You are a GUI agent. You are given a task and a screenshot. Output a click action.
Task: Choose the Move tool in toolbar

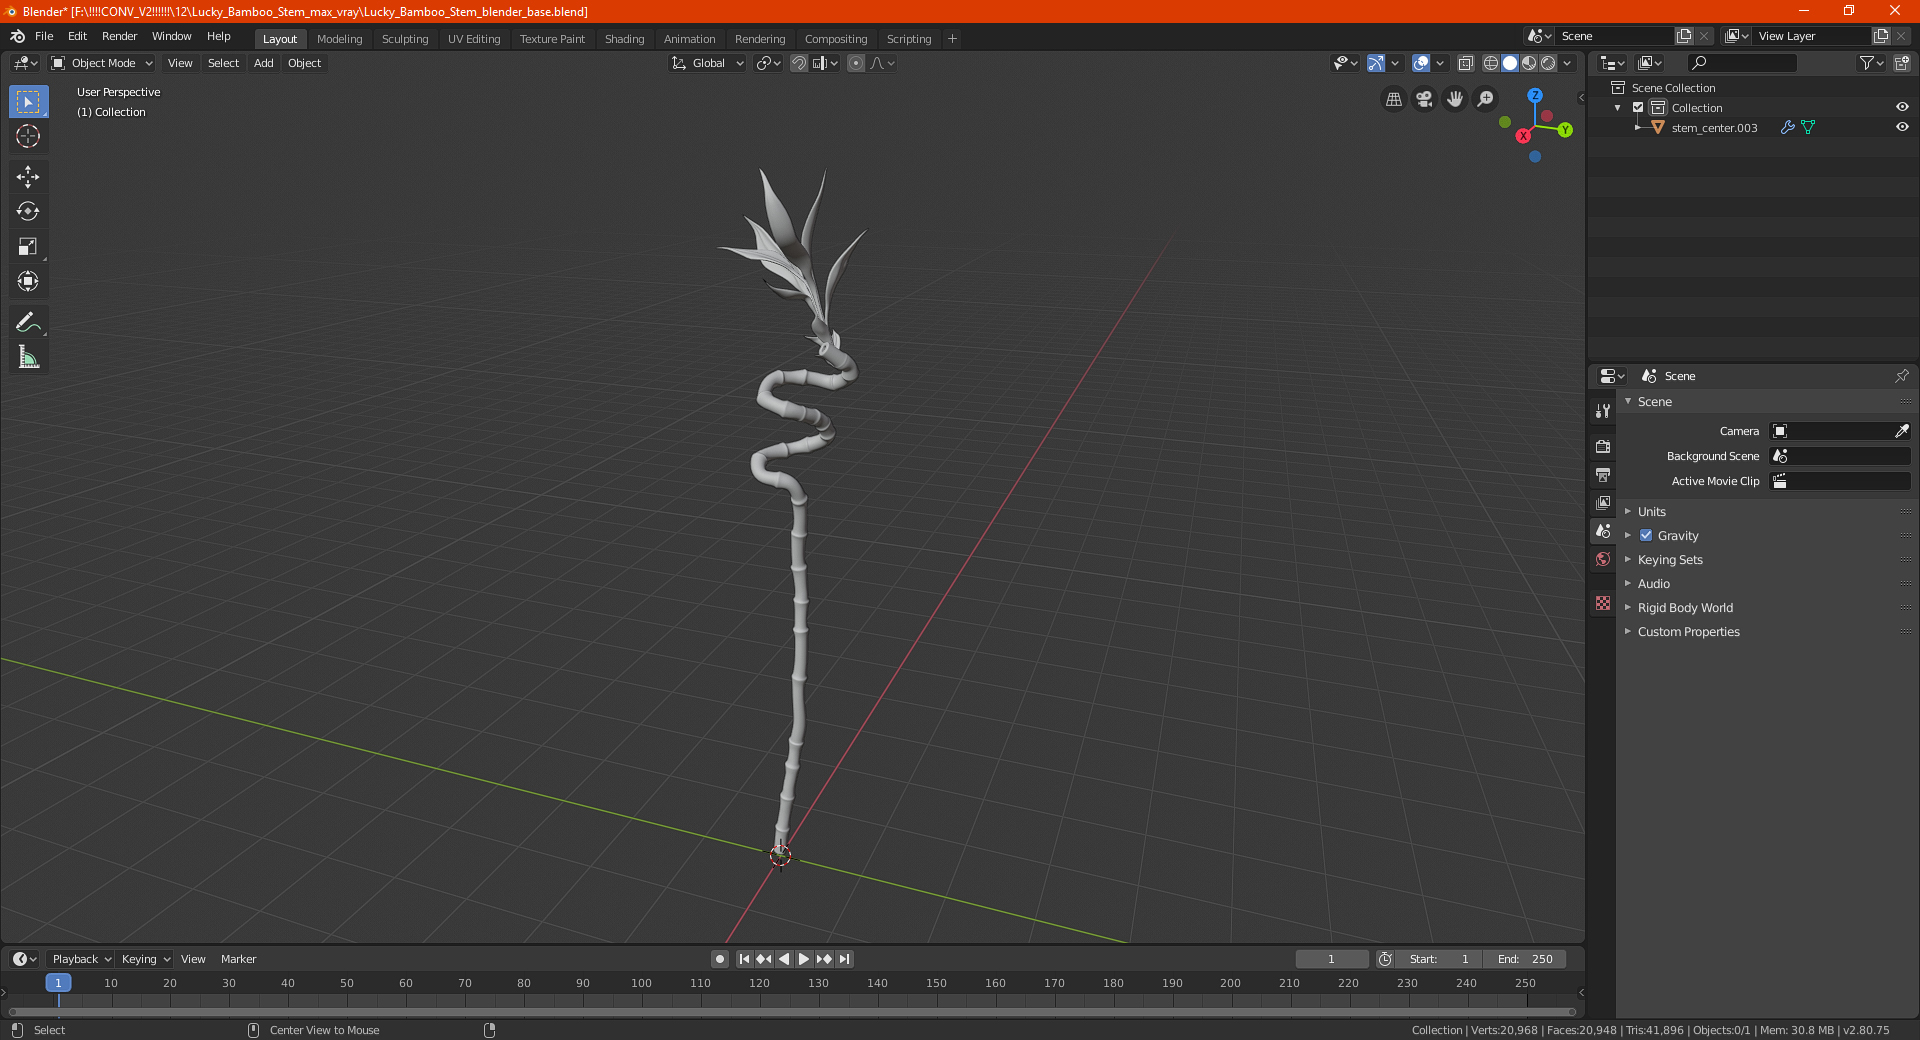tap(28, 177)
